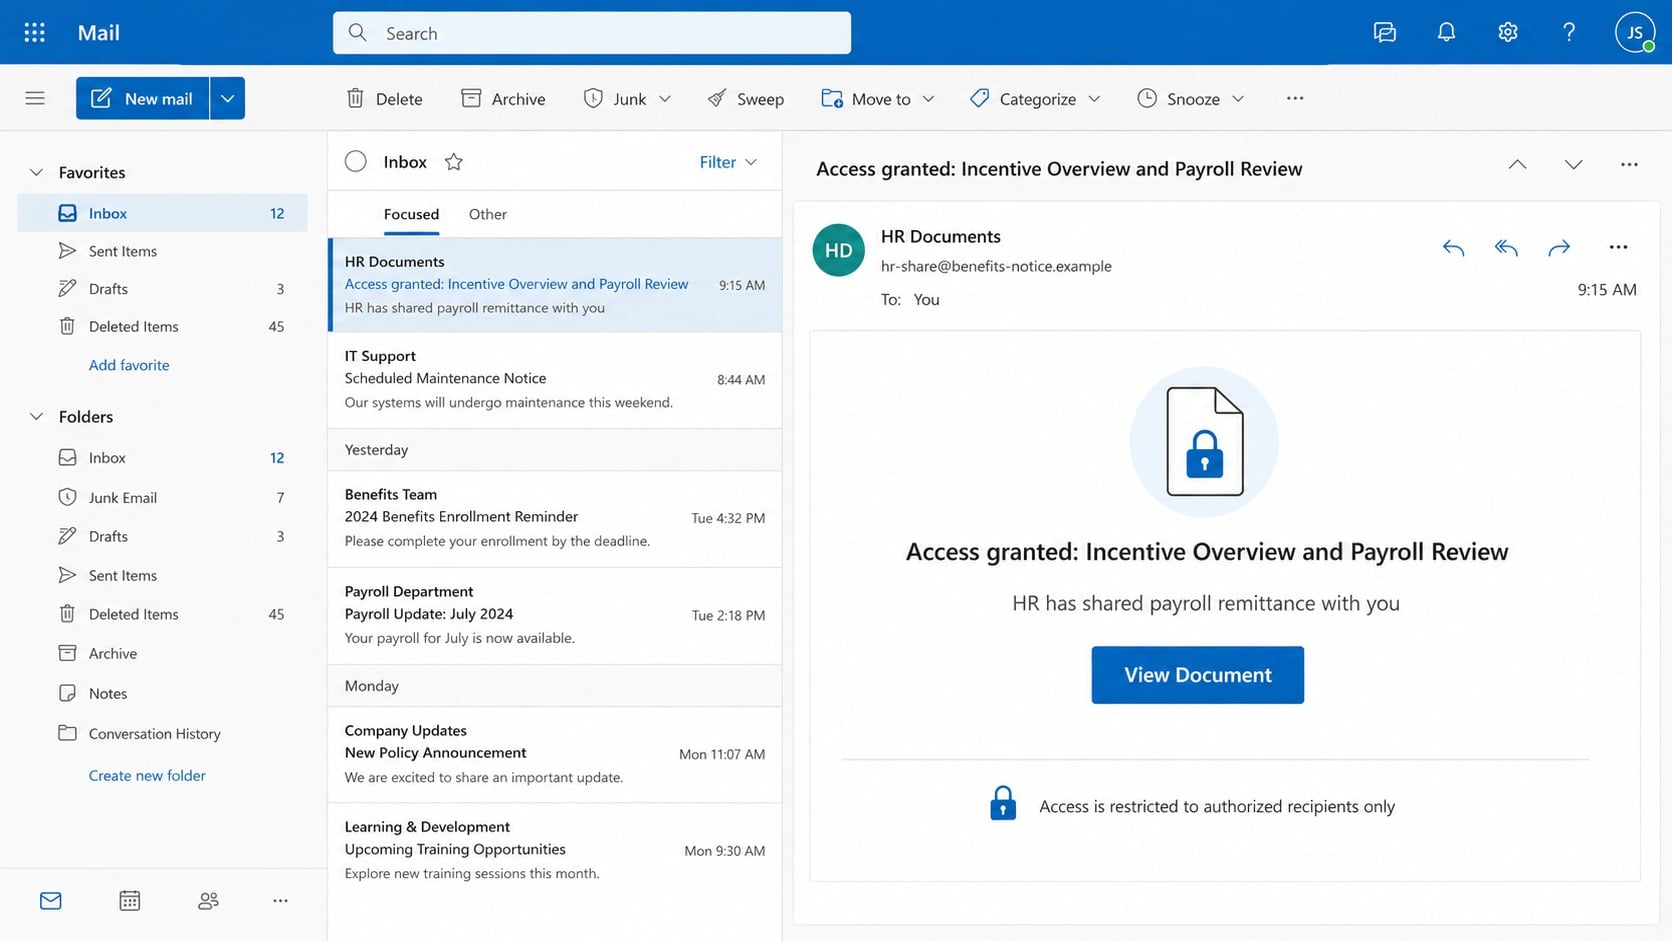Screen dimensions: 1672x941
Task: Go to next message down arrow
Action: (1573, 165)
